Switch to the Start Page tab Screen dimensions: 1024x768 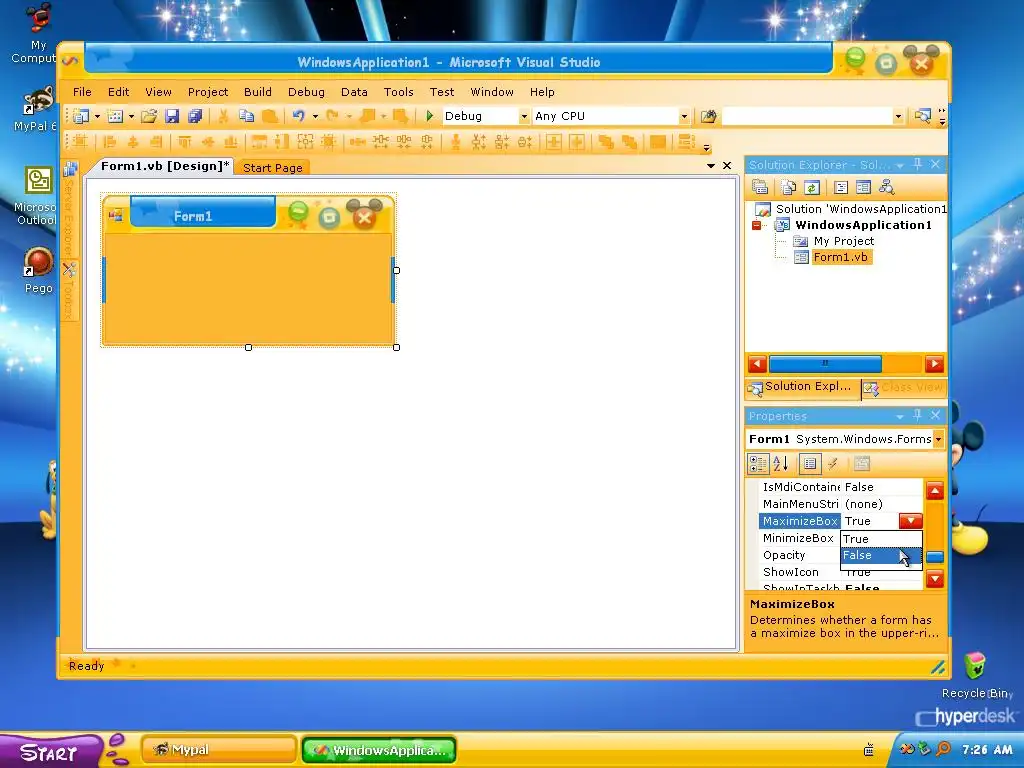[272, 168]
